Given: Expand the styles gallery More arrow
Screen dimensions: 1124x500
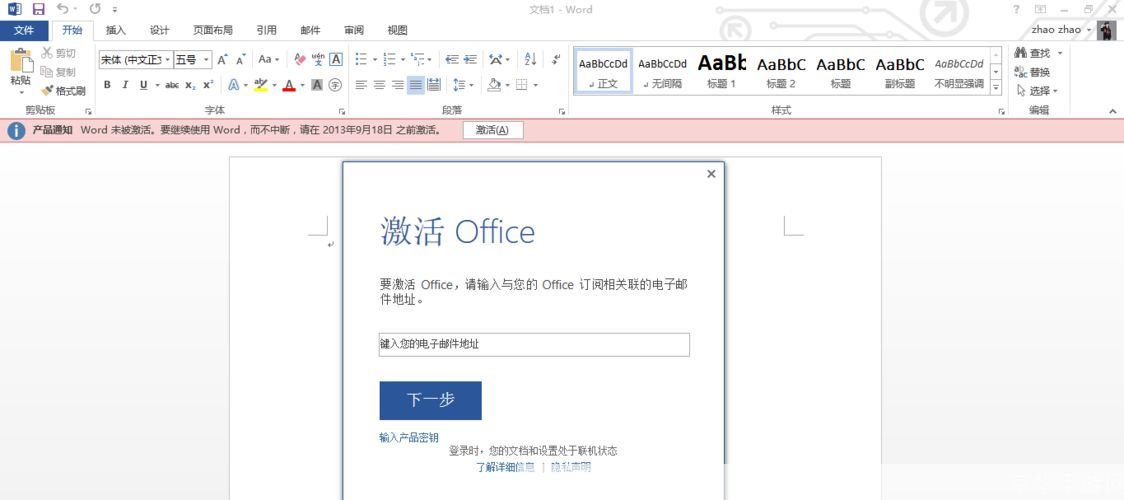Looking at the screenshot, I should tap(996, 87).
